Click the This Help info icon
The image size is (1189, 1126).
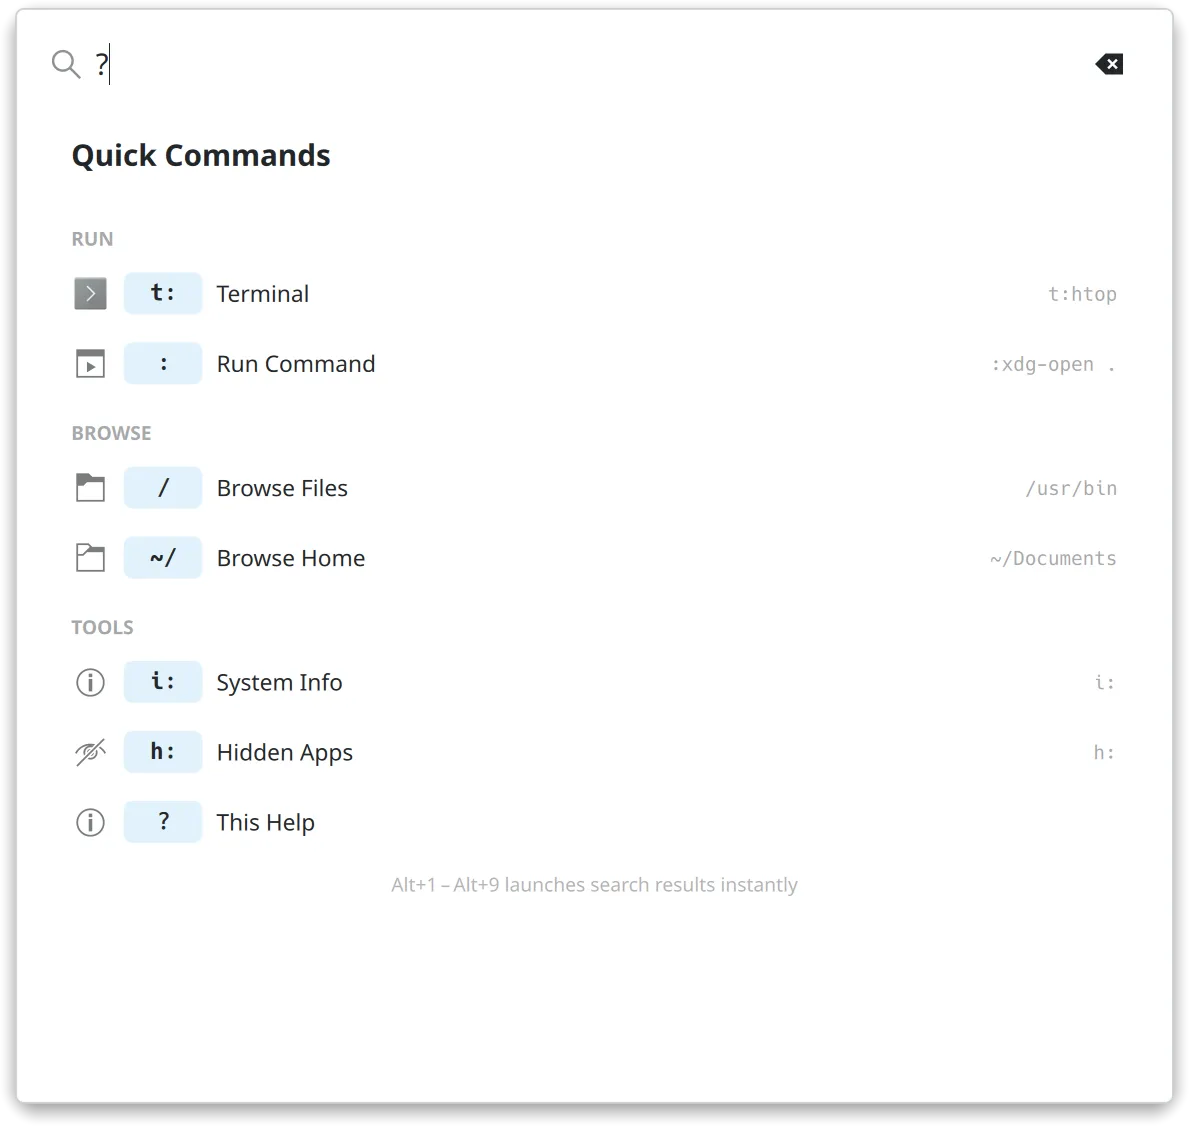click(x=90, y=822)
